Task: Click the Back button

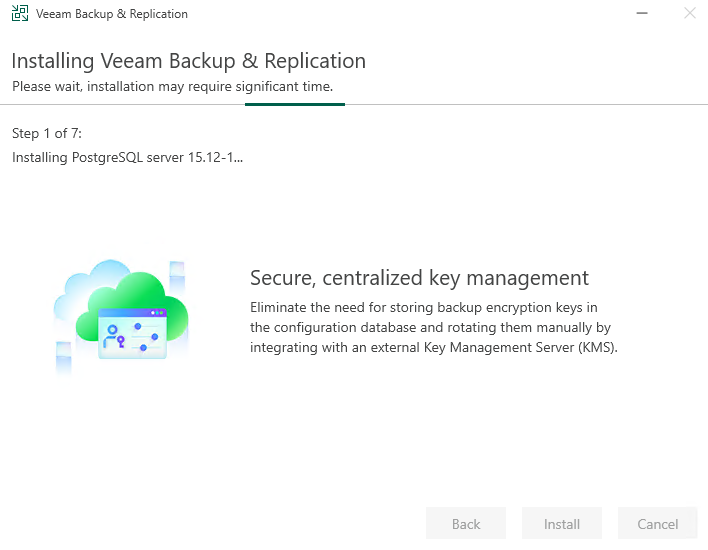Action: point(466,524)
